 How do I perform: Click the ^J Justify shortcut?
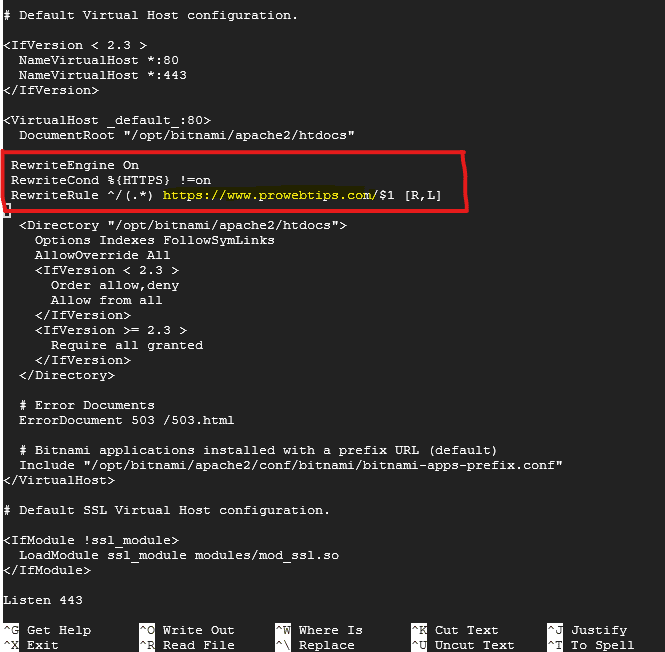coord(587,630)
